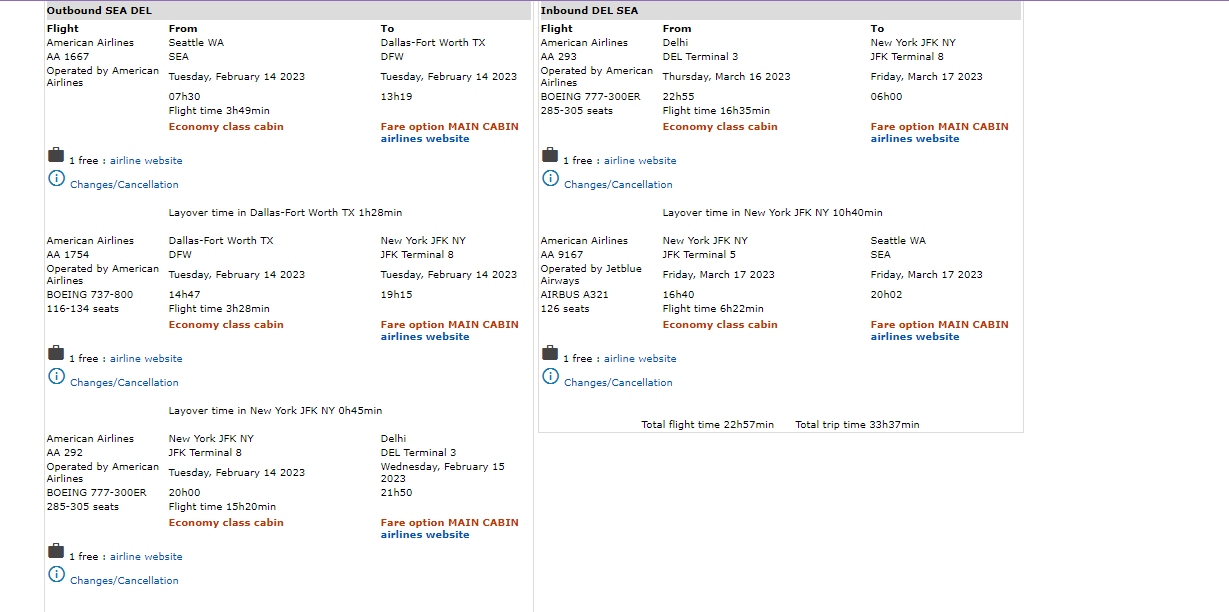
Task: Click the suitcase baggage icon for flight AA 1667
Action: (56, 155)
